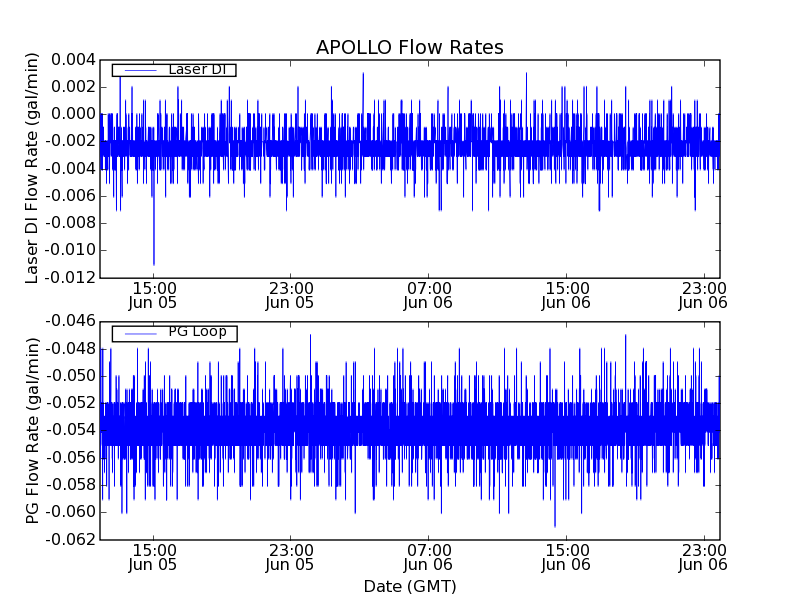800x600 pixels.
Task: Click the deepest Laser DI spike near -0.011
Action: point(153,262)
